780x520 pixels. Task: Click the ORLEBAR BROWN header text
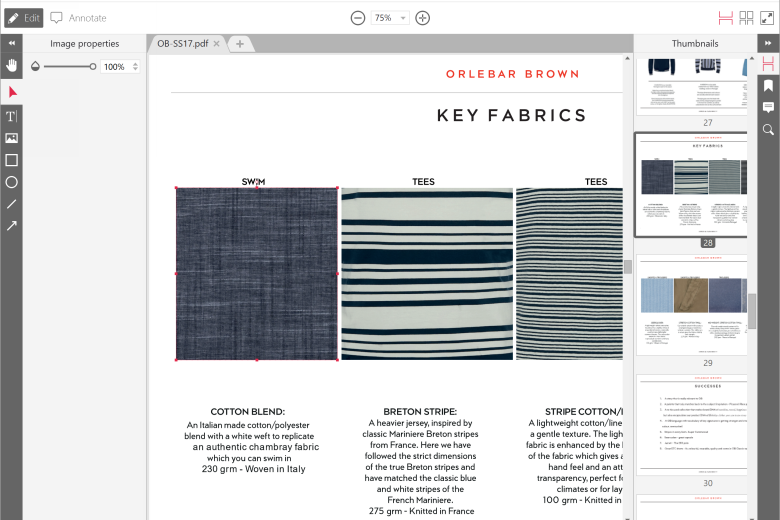click(513, 74)
